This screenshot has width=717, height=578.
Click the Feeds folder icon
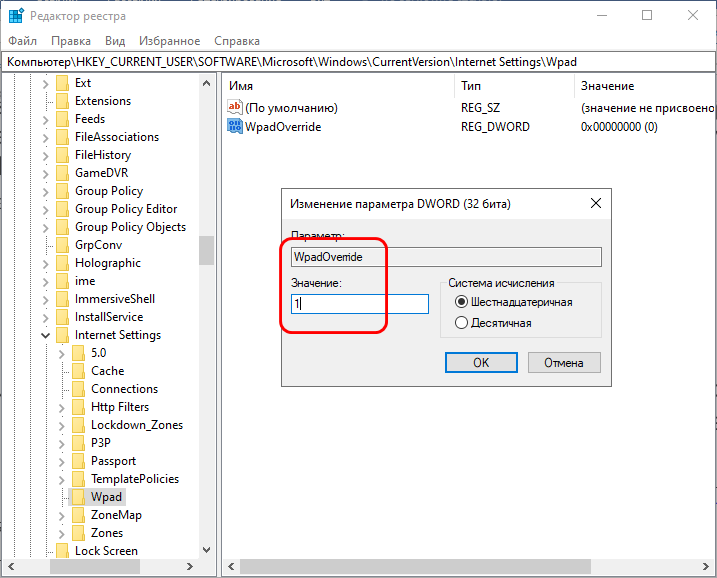pyautogui.click(x=62, y=119)
